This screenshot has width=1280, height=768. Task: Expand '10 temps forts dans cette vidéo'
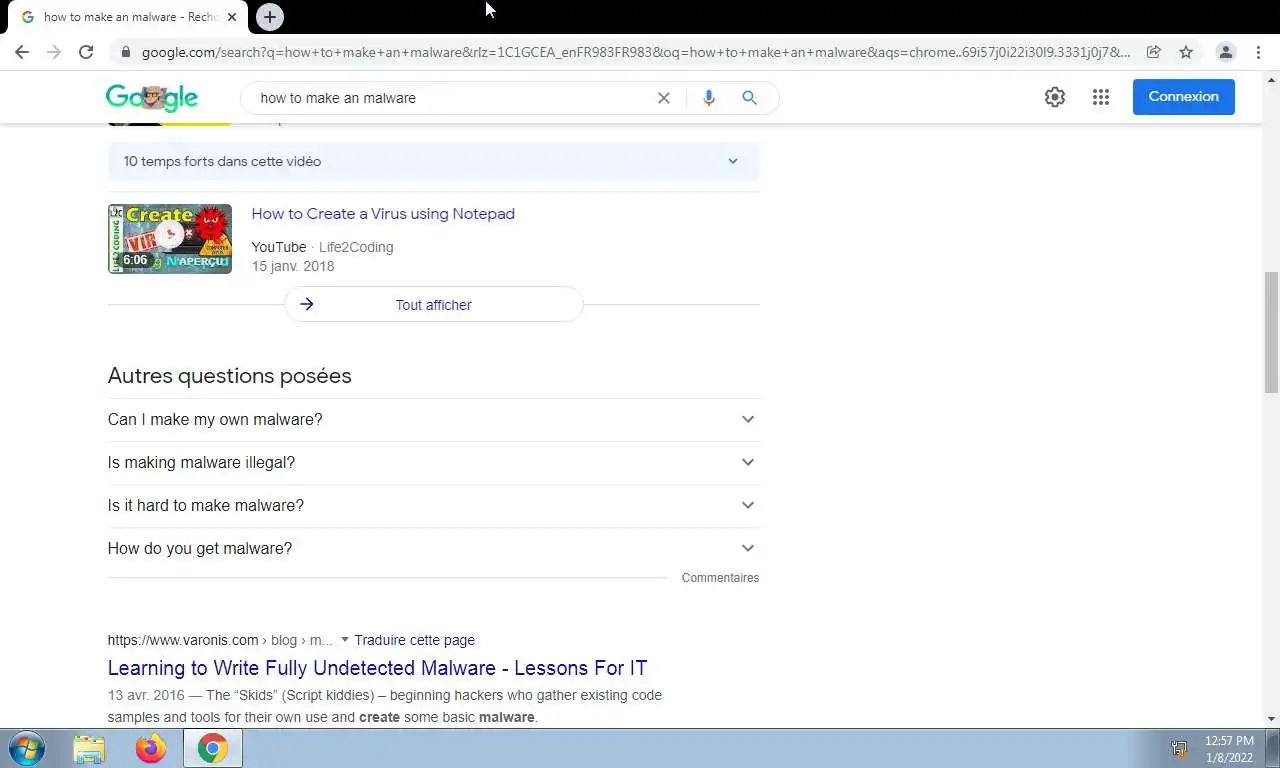(x=434, y=161)
